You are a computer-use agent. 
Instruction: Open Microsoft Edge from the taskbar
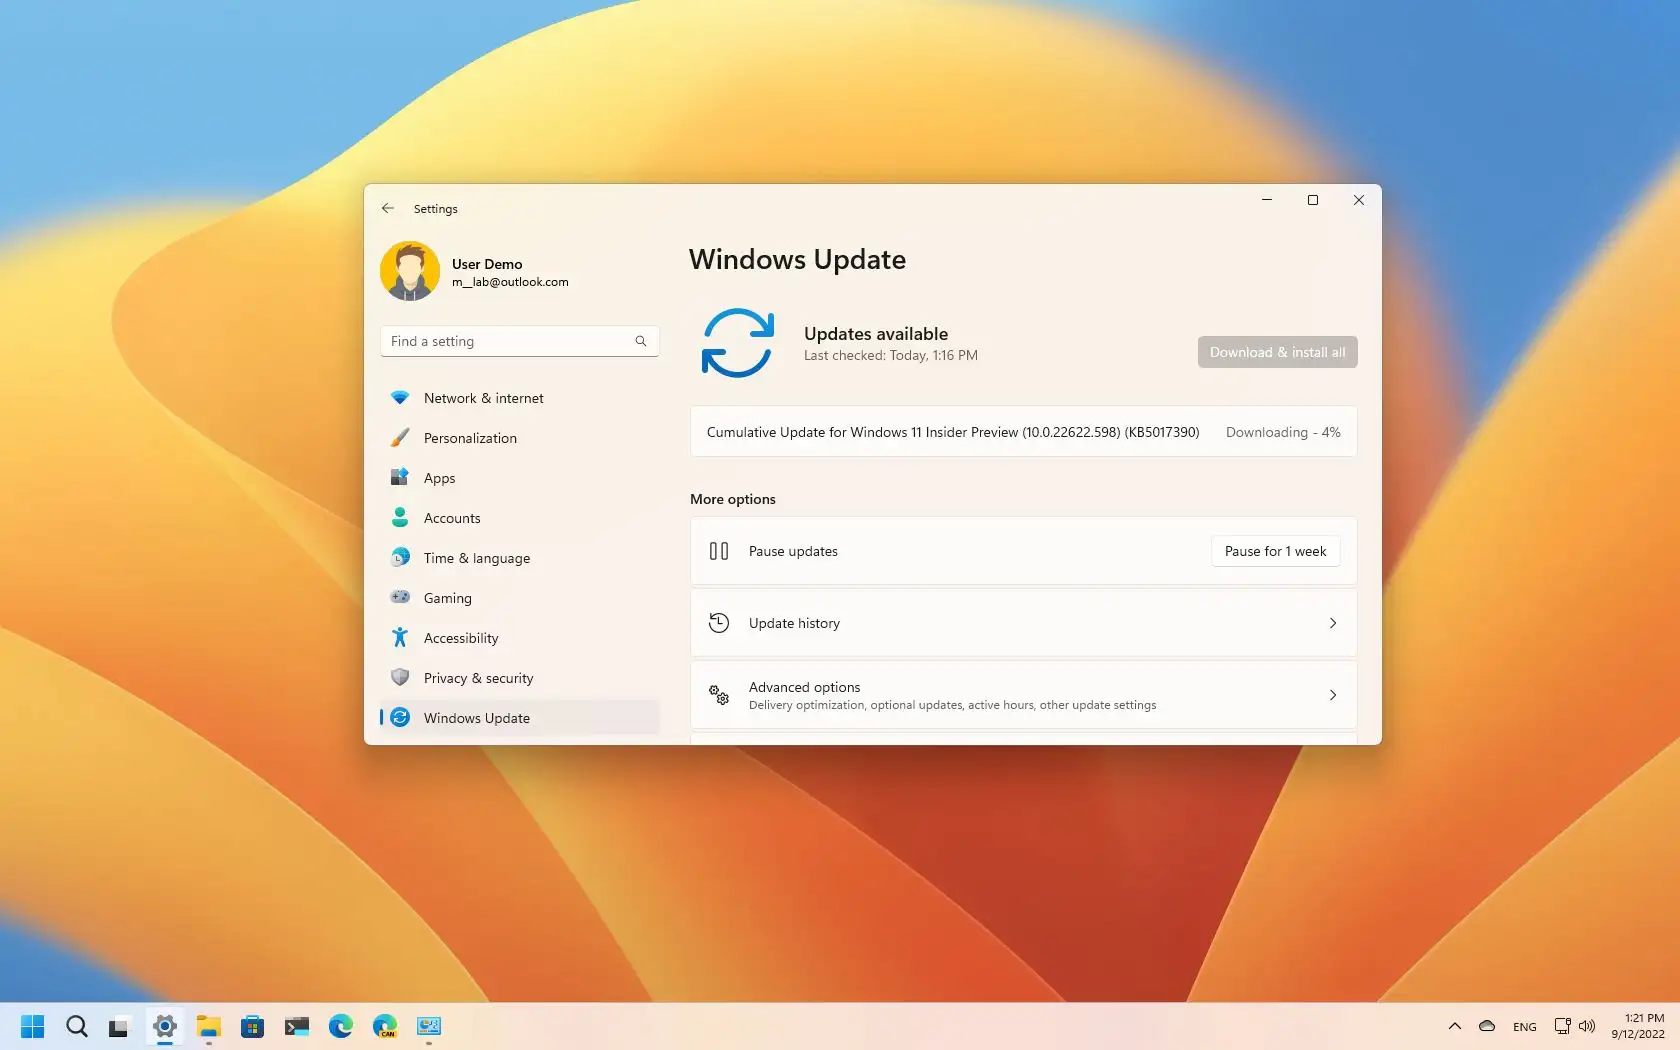[x=341, y=1026]
